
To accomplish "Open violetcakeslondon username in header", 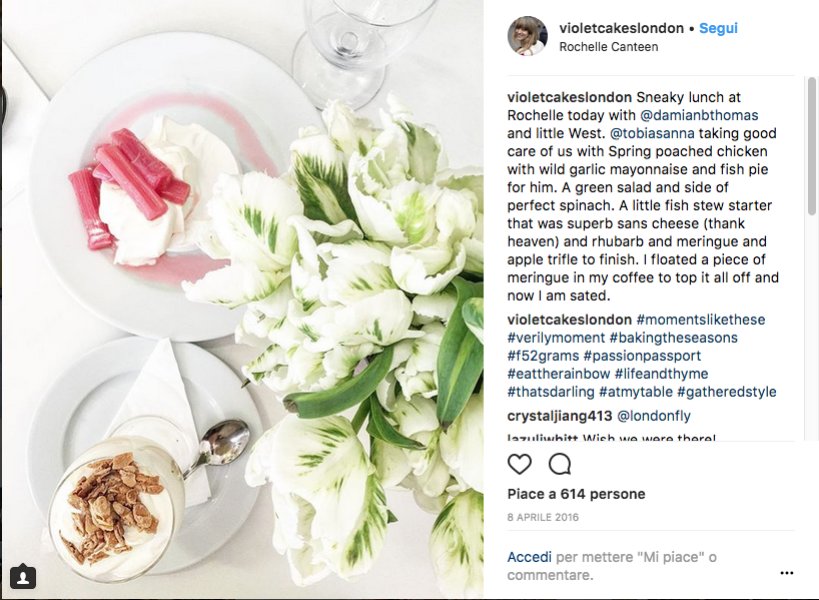I will (x=621, y=28).
